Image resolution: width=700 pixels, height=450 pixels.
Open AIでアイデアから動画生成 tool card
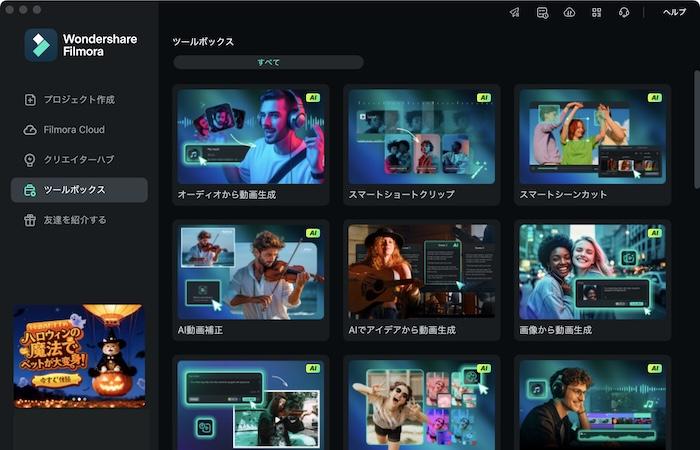tap(422, 280)
